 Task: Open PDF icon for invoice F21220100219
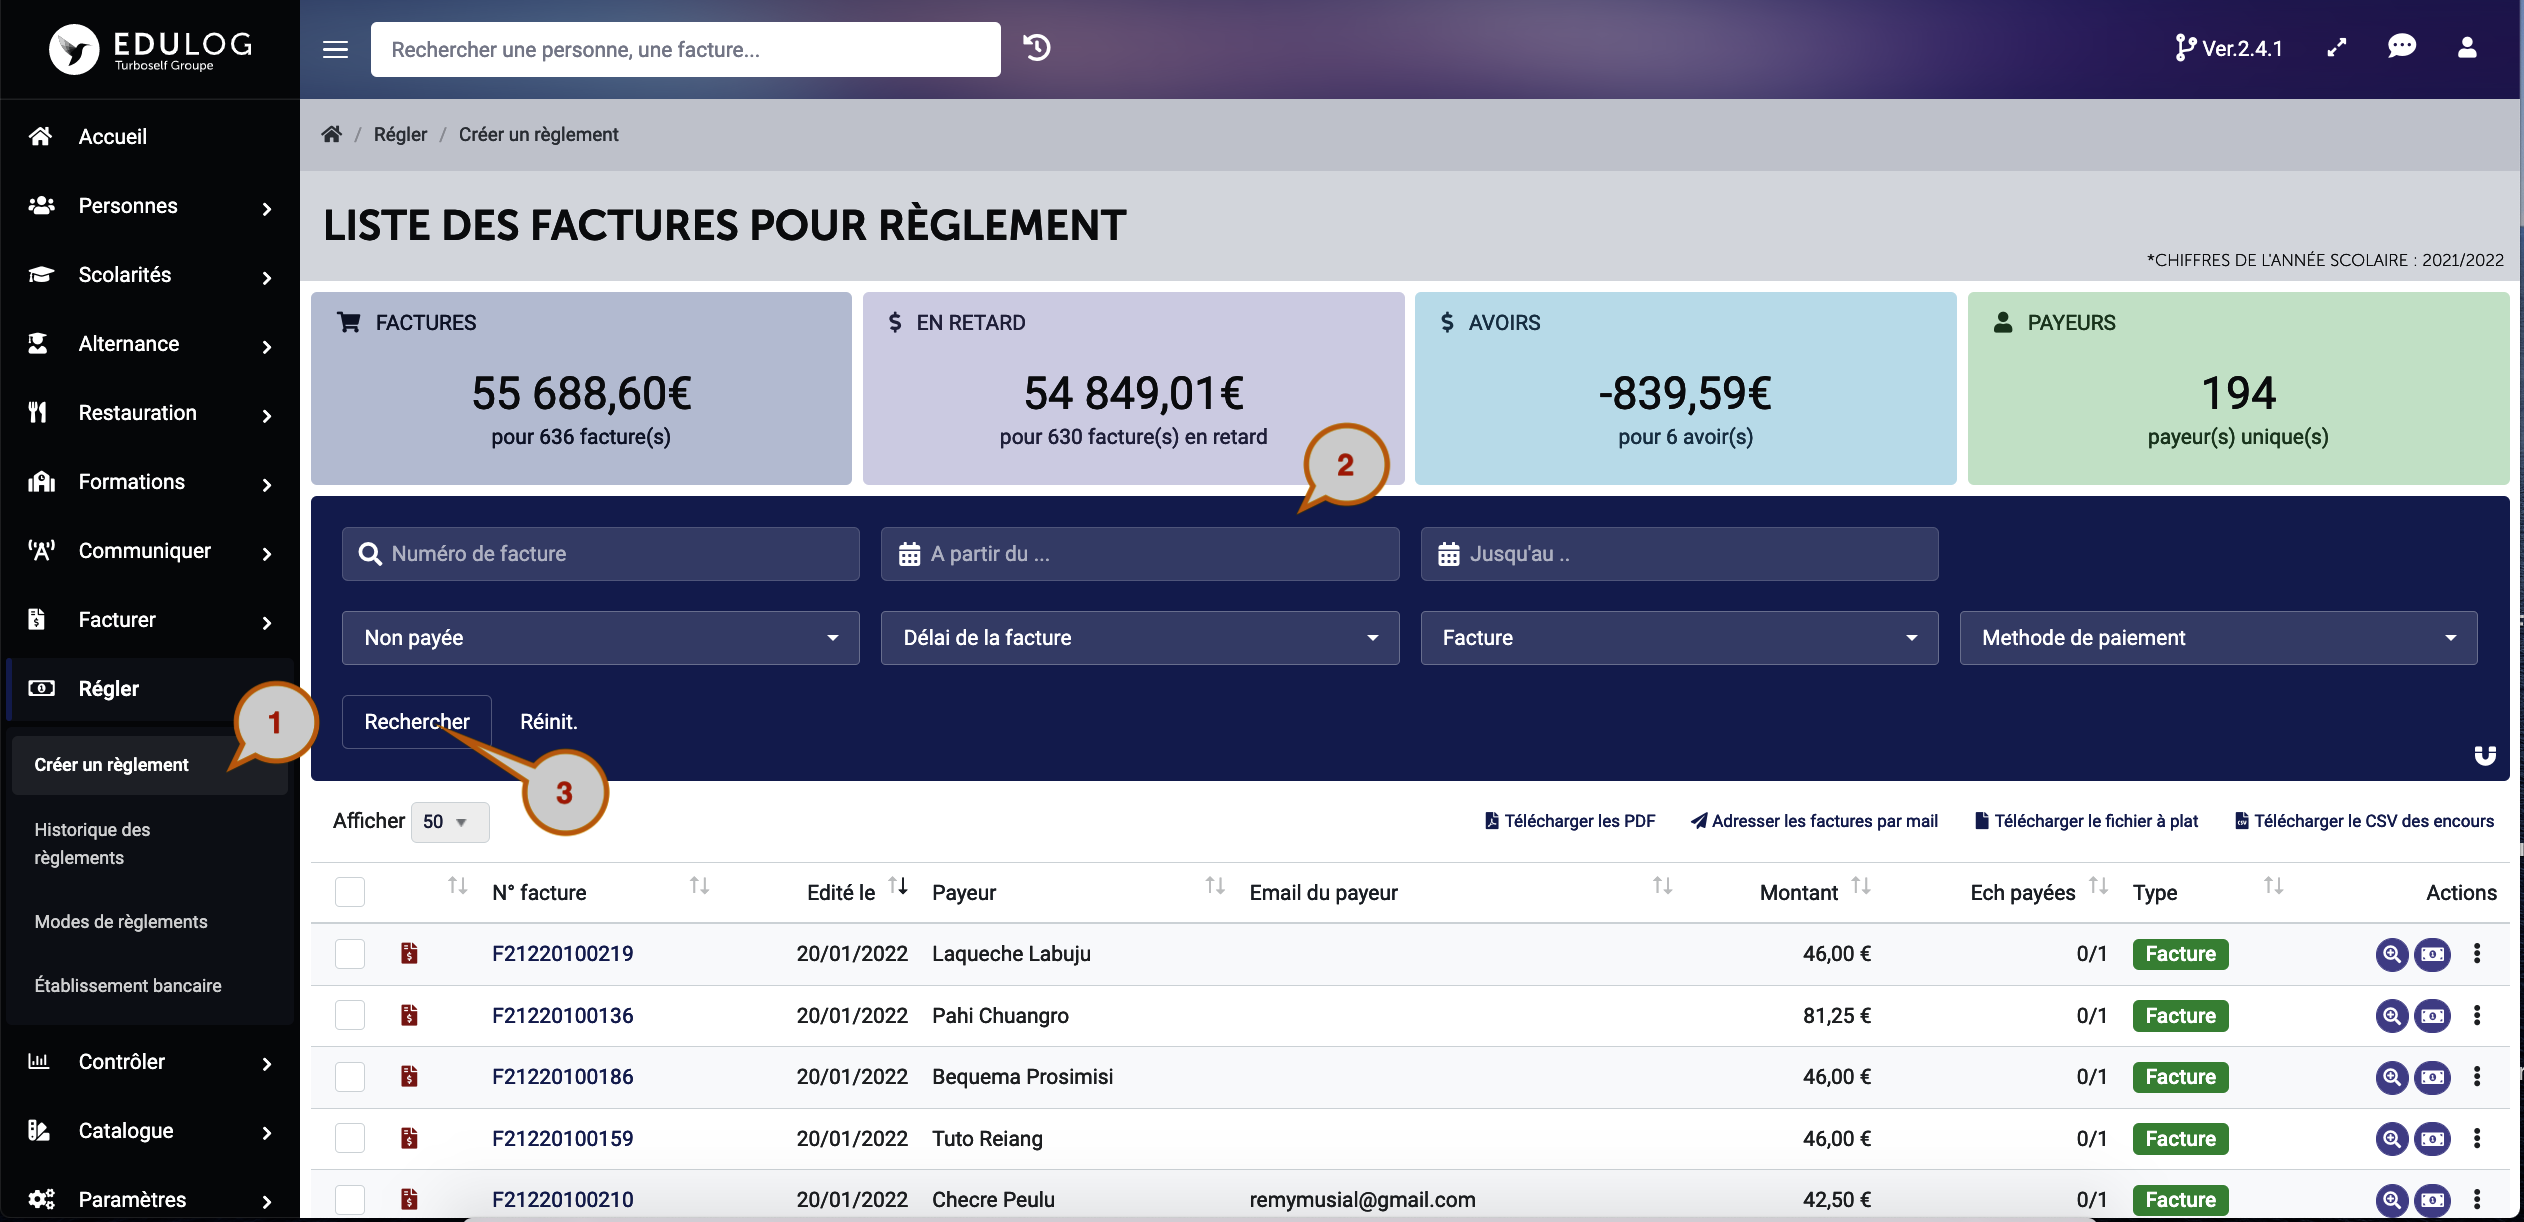tap(409, 953)
